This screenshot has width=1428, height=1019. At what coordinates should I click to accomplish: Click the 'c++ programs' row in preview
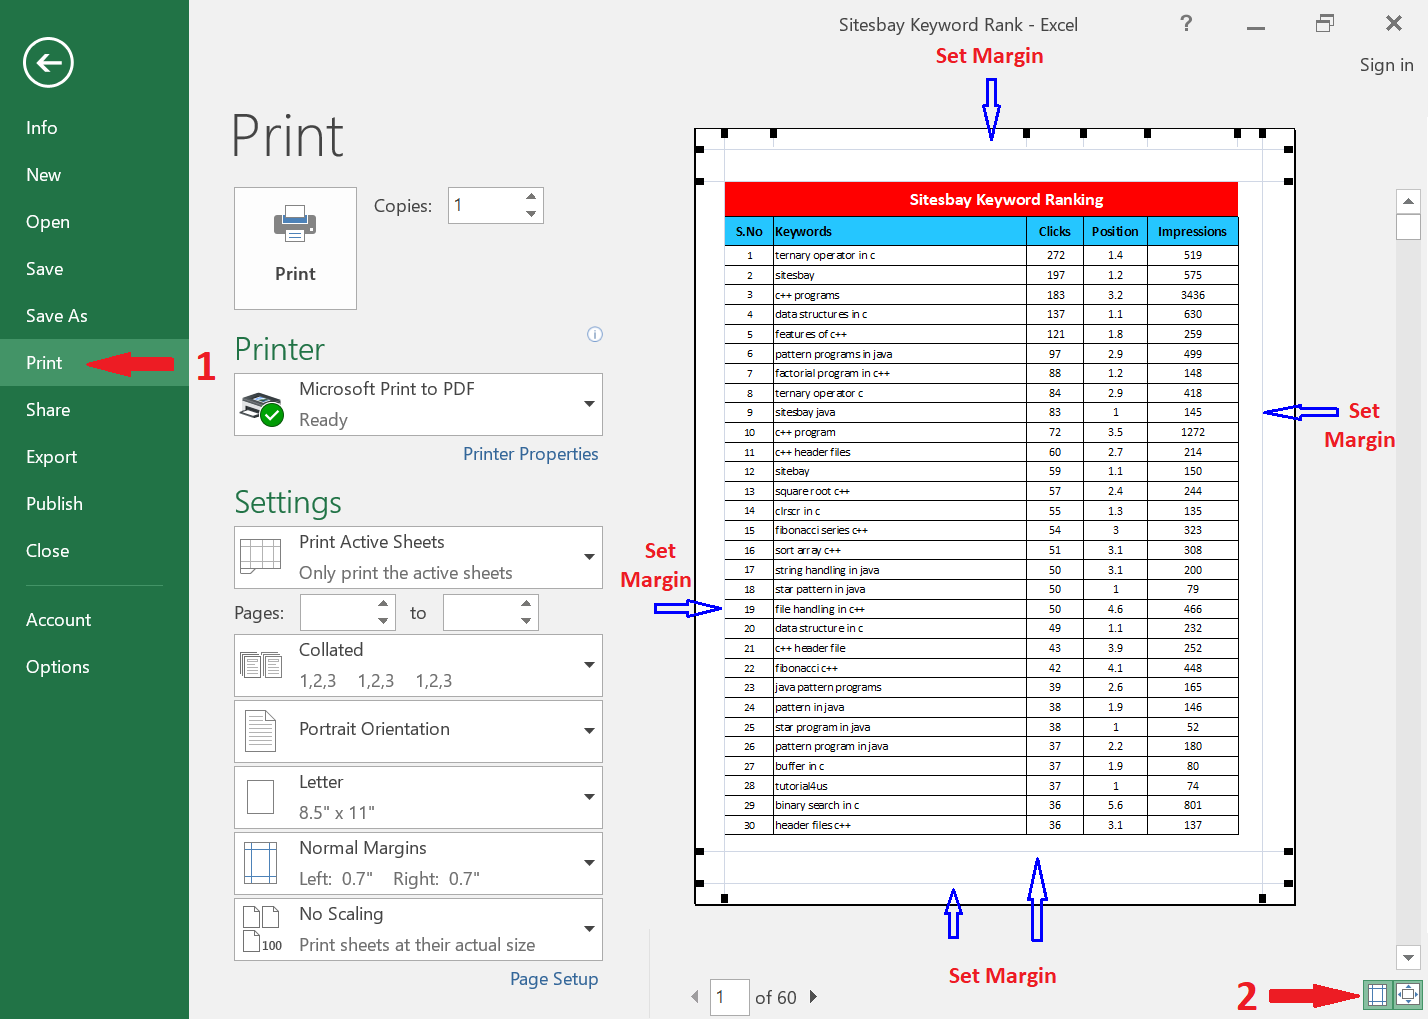click(981, 295)
